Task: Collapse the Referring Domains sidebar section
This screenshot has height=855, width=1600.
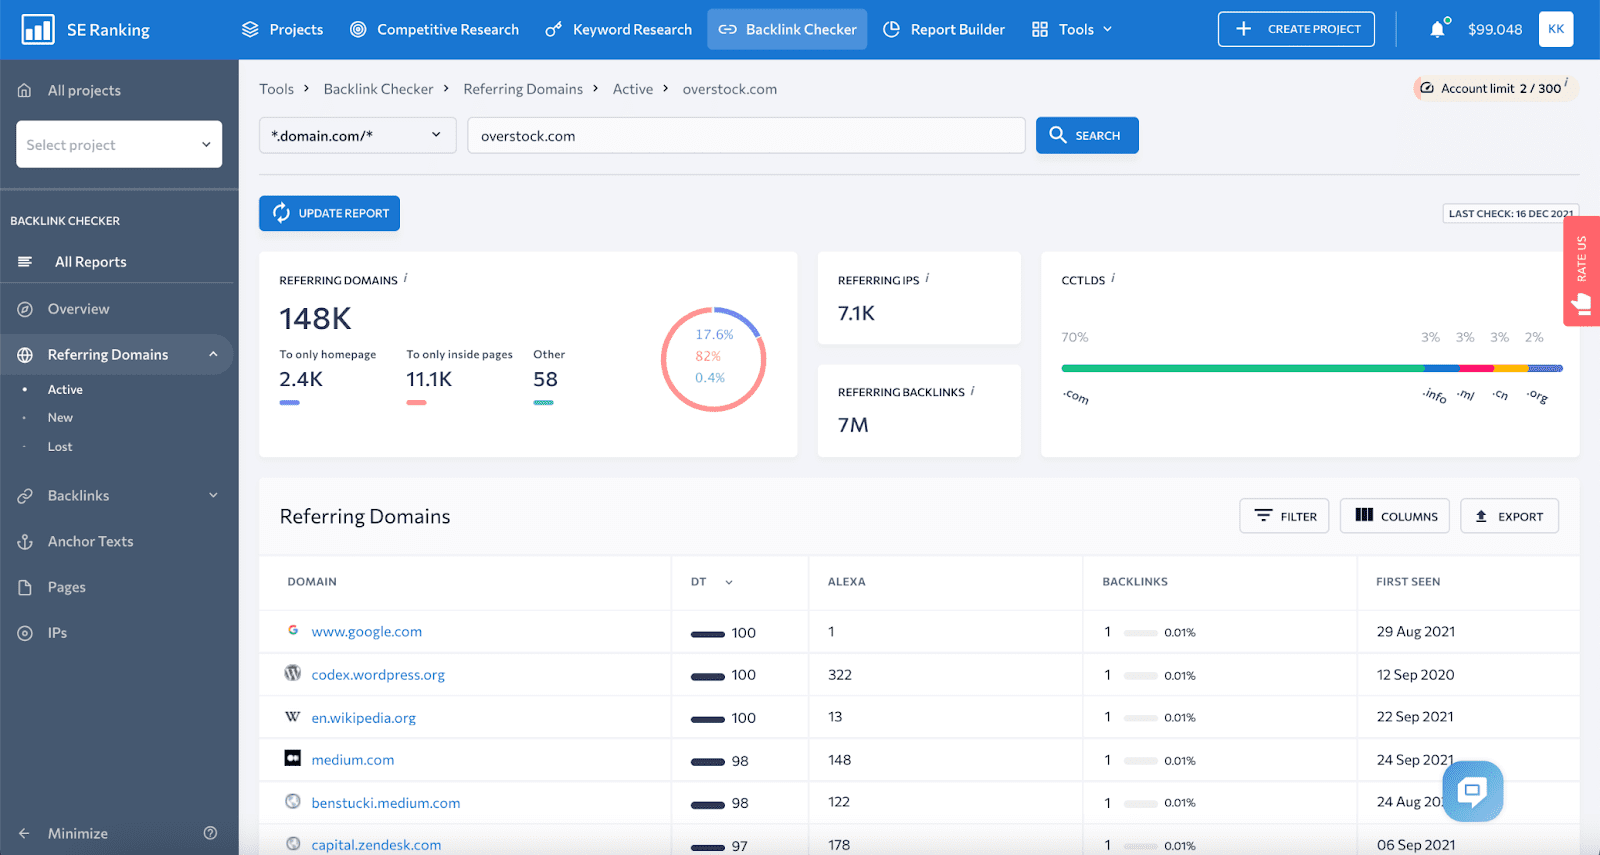Action: point(213,354)
